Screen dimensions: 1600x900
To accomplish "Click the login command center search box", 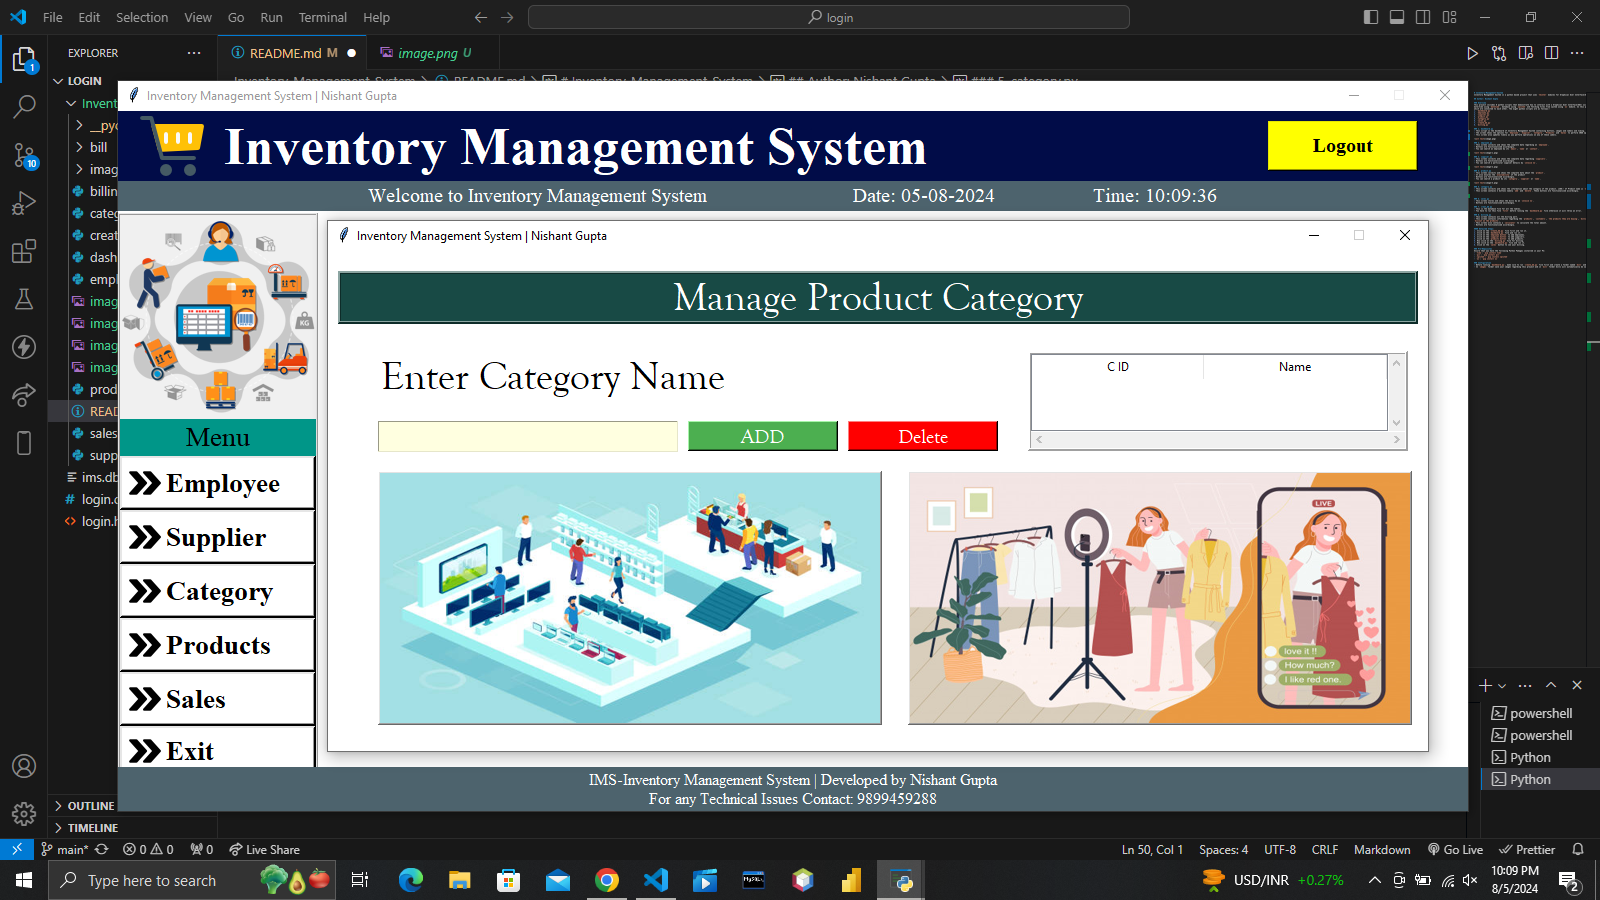I will (x=829, y=17).
